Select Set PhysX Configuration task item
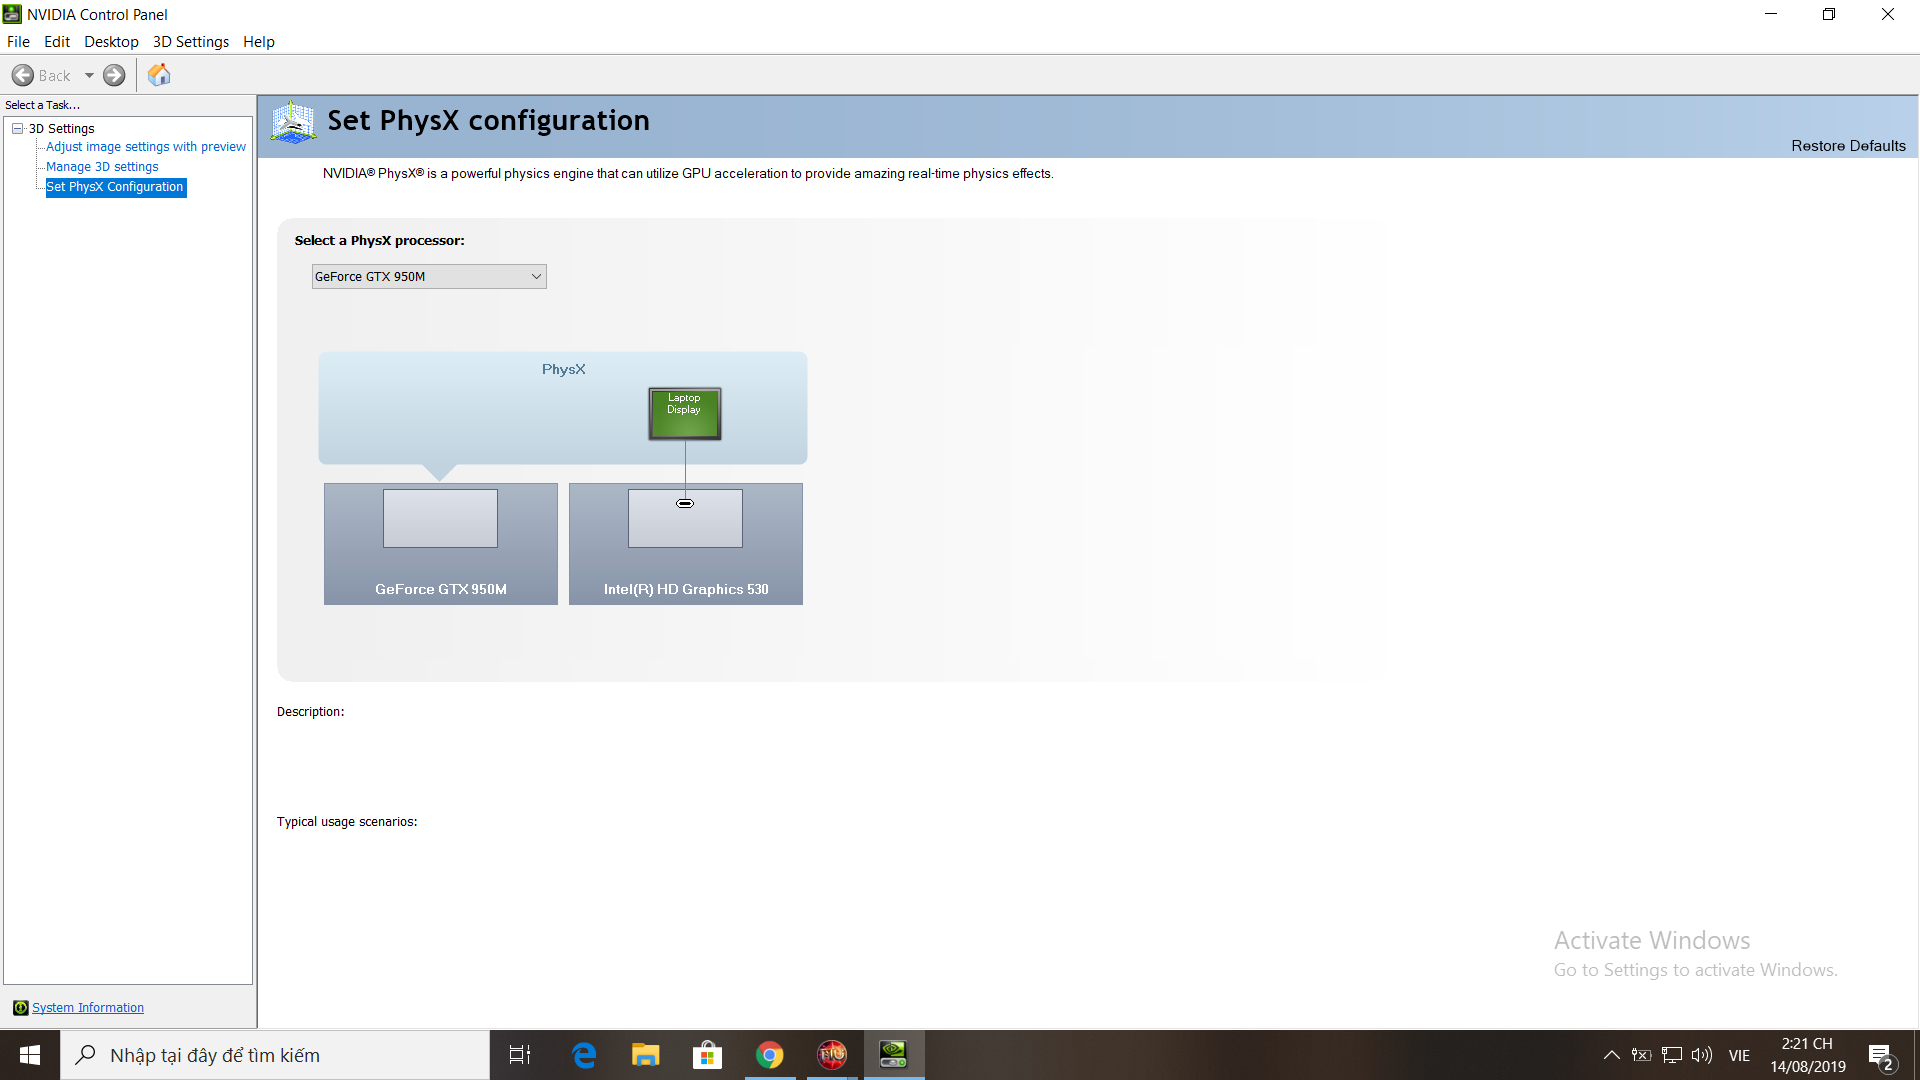This screenshot has width=1920, height=1080. (x=113, y=186)
